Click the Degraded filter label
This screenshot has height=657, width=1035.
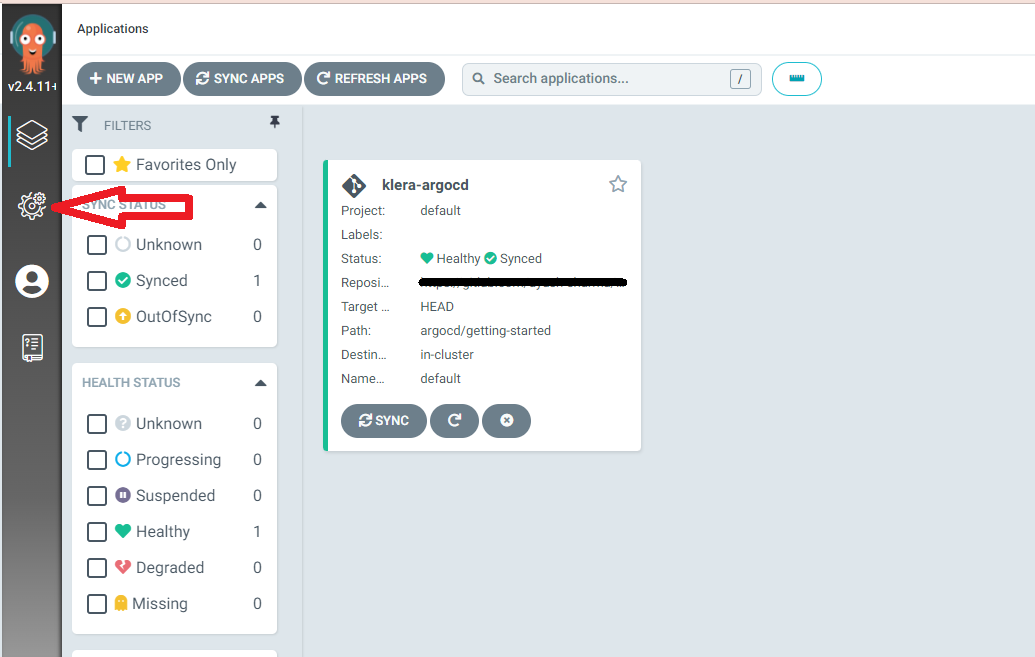[x=170, y=568]
